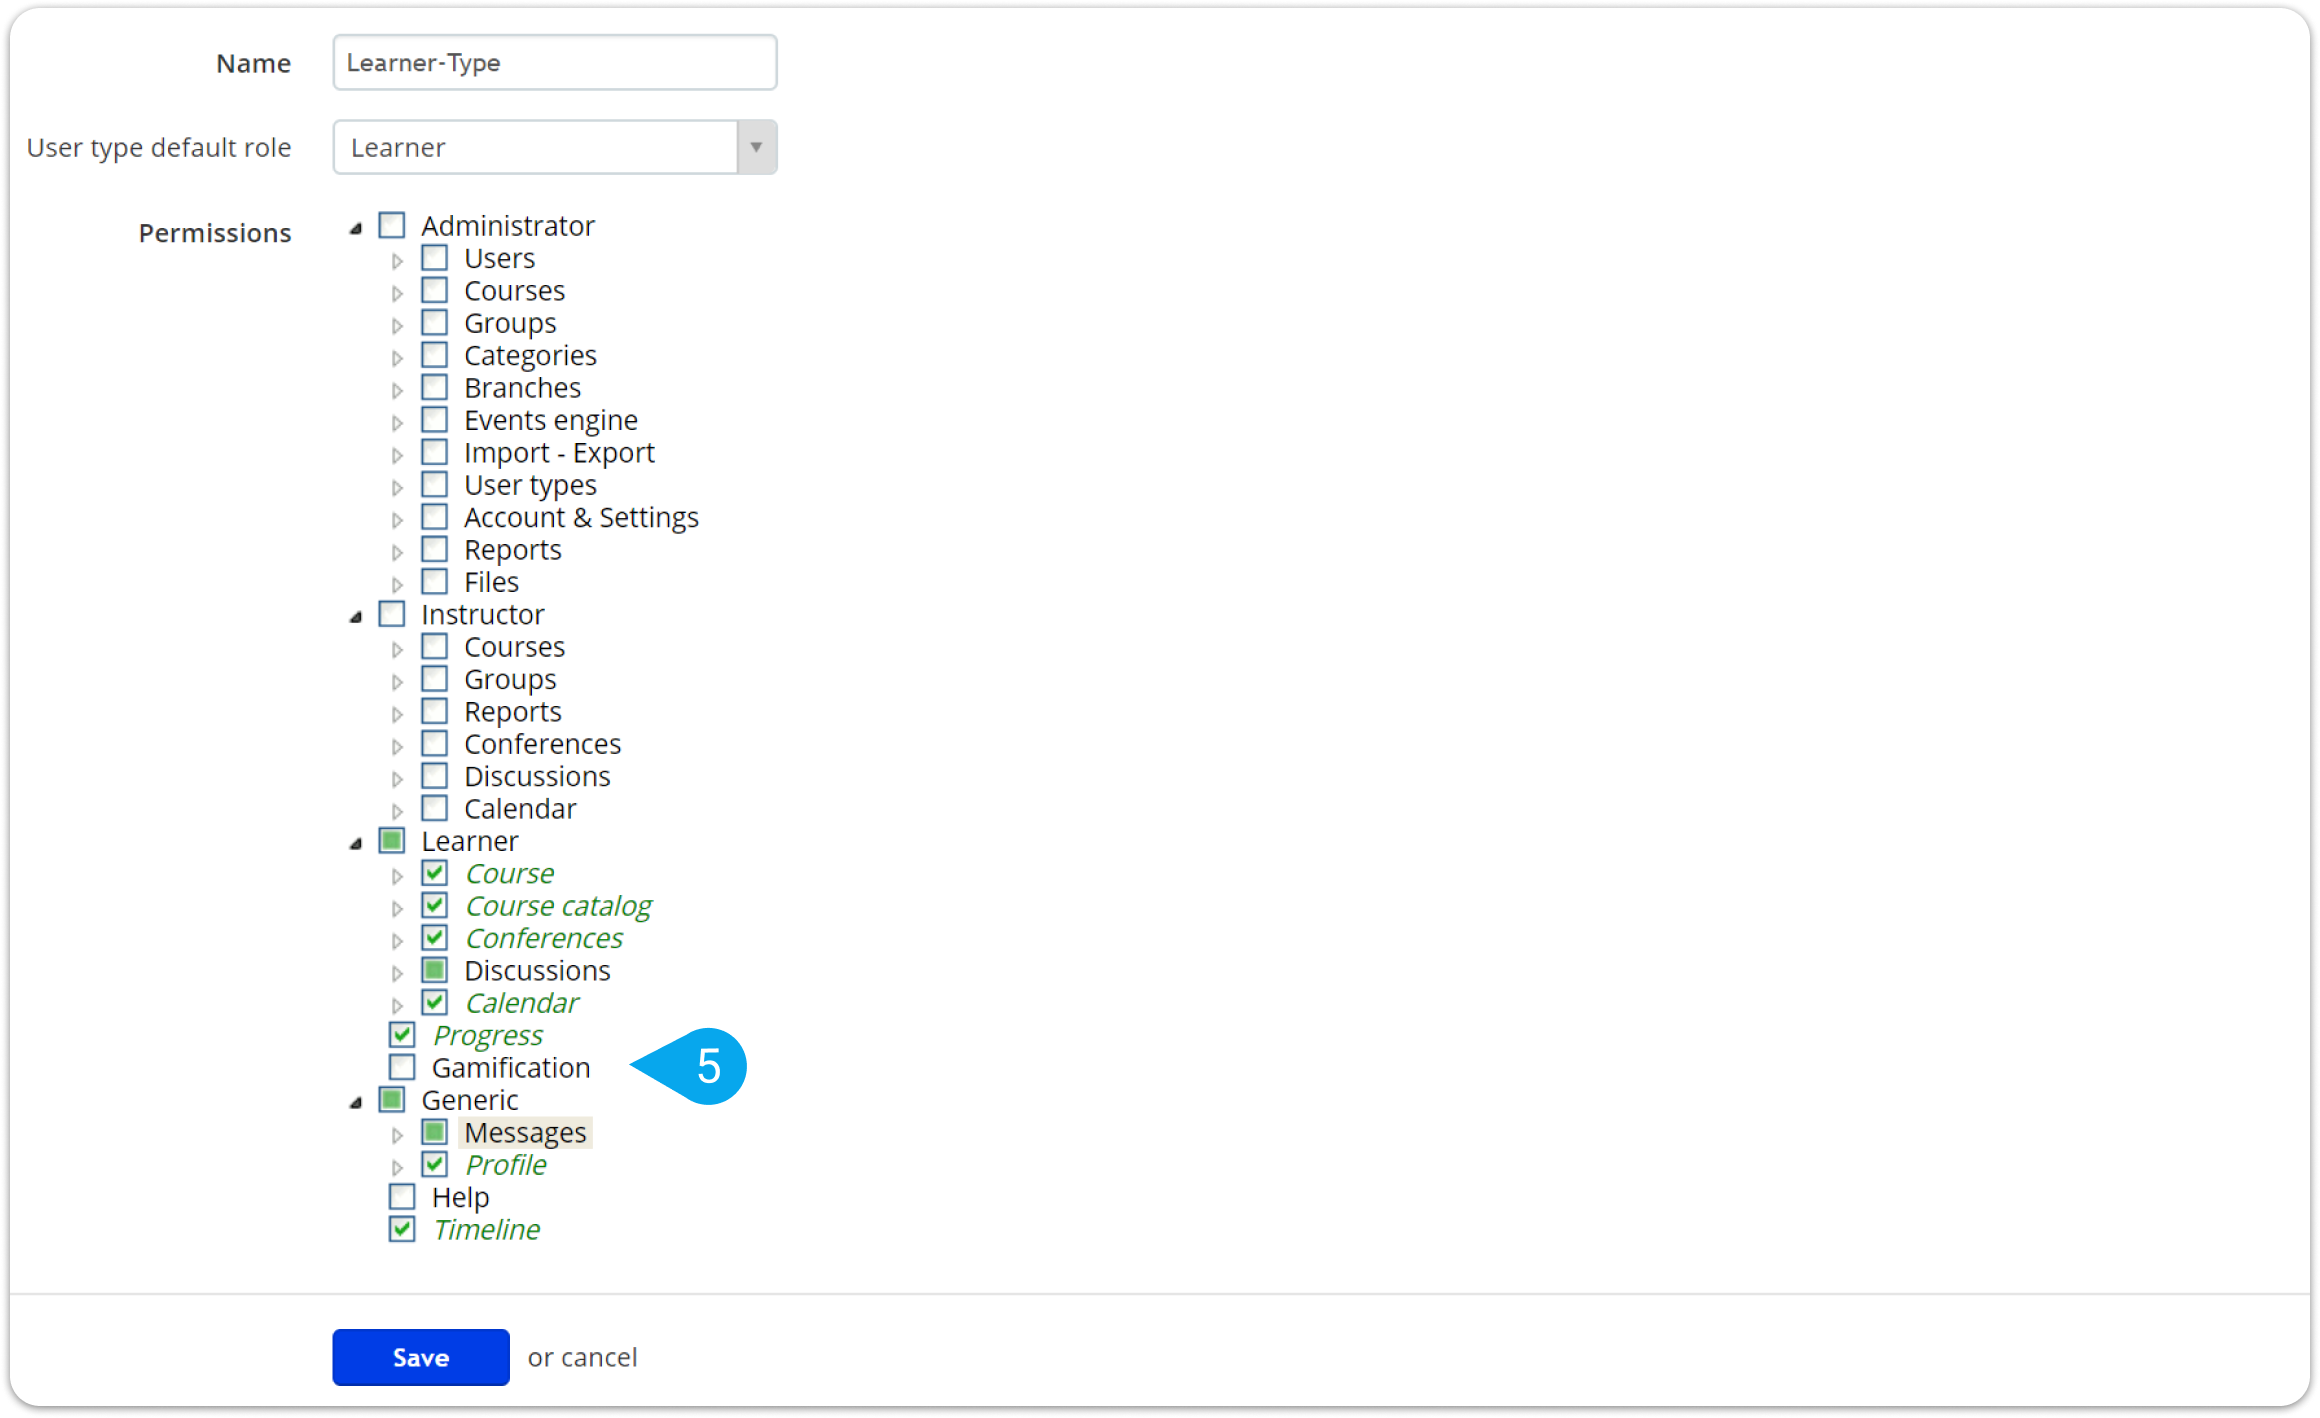Click the Instructor expand arrow icon
2320x1418 pixels.
363,615
